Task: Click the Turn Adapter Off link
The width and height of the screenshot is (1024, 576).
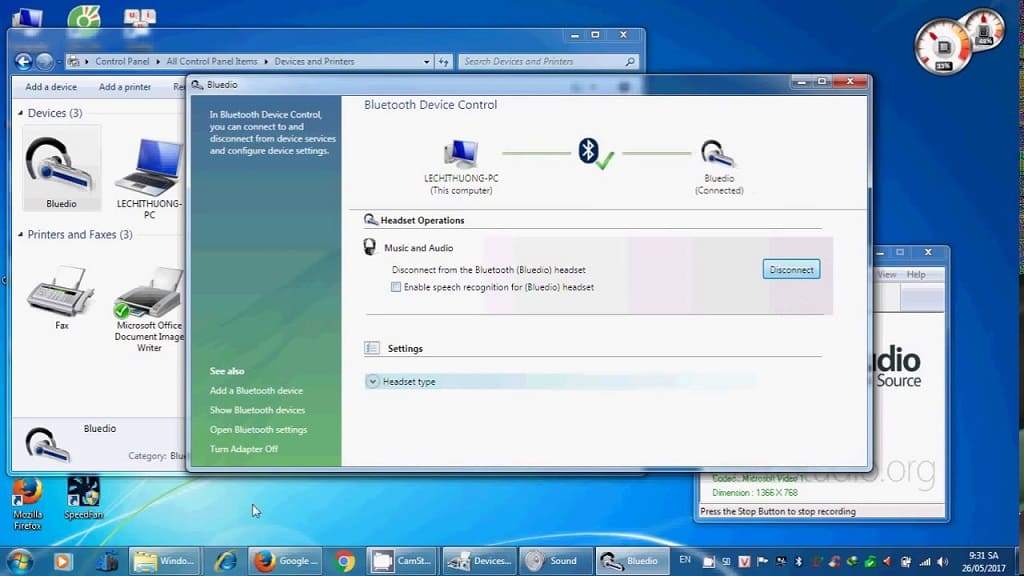Action: point(244,449)
